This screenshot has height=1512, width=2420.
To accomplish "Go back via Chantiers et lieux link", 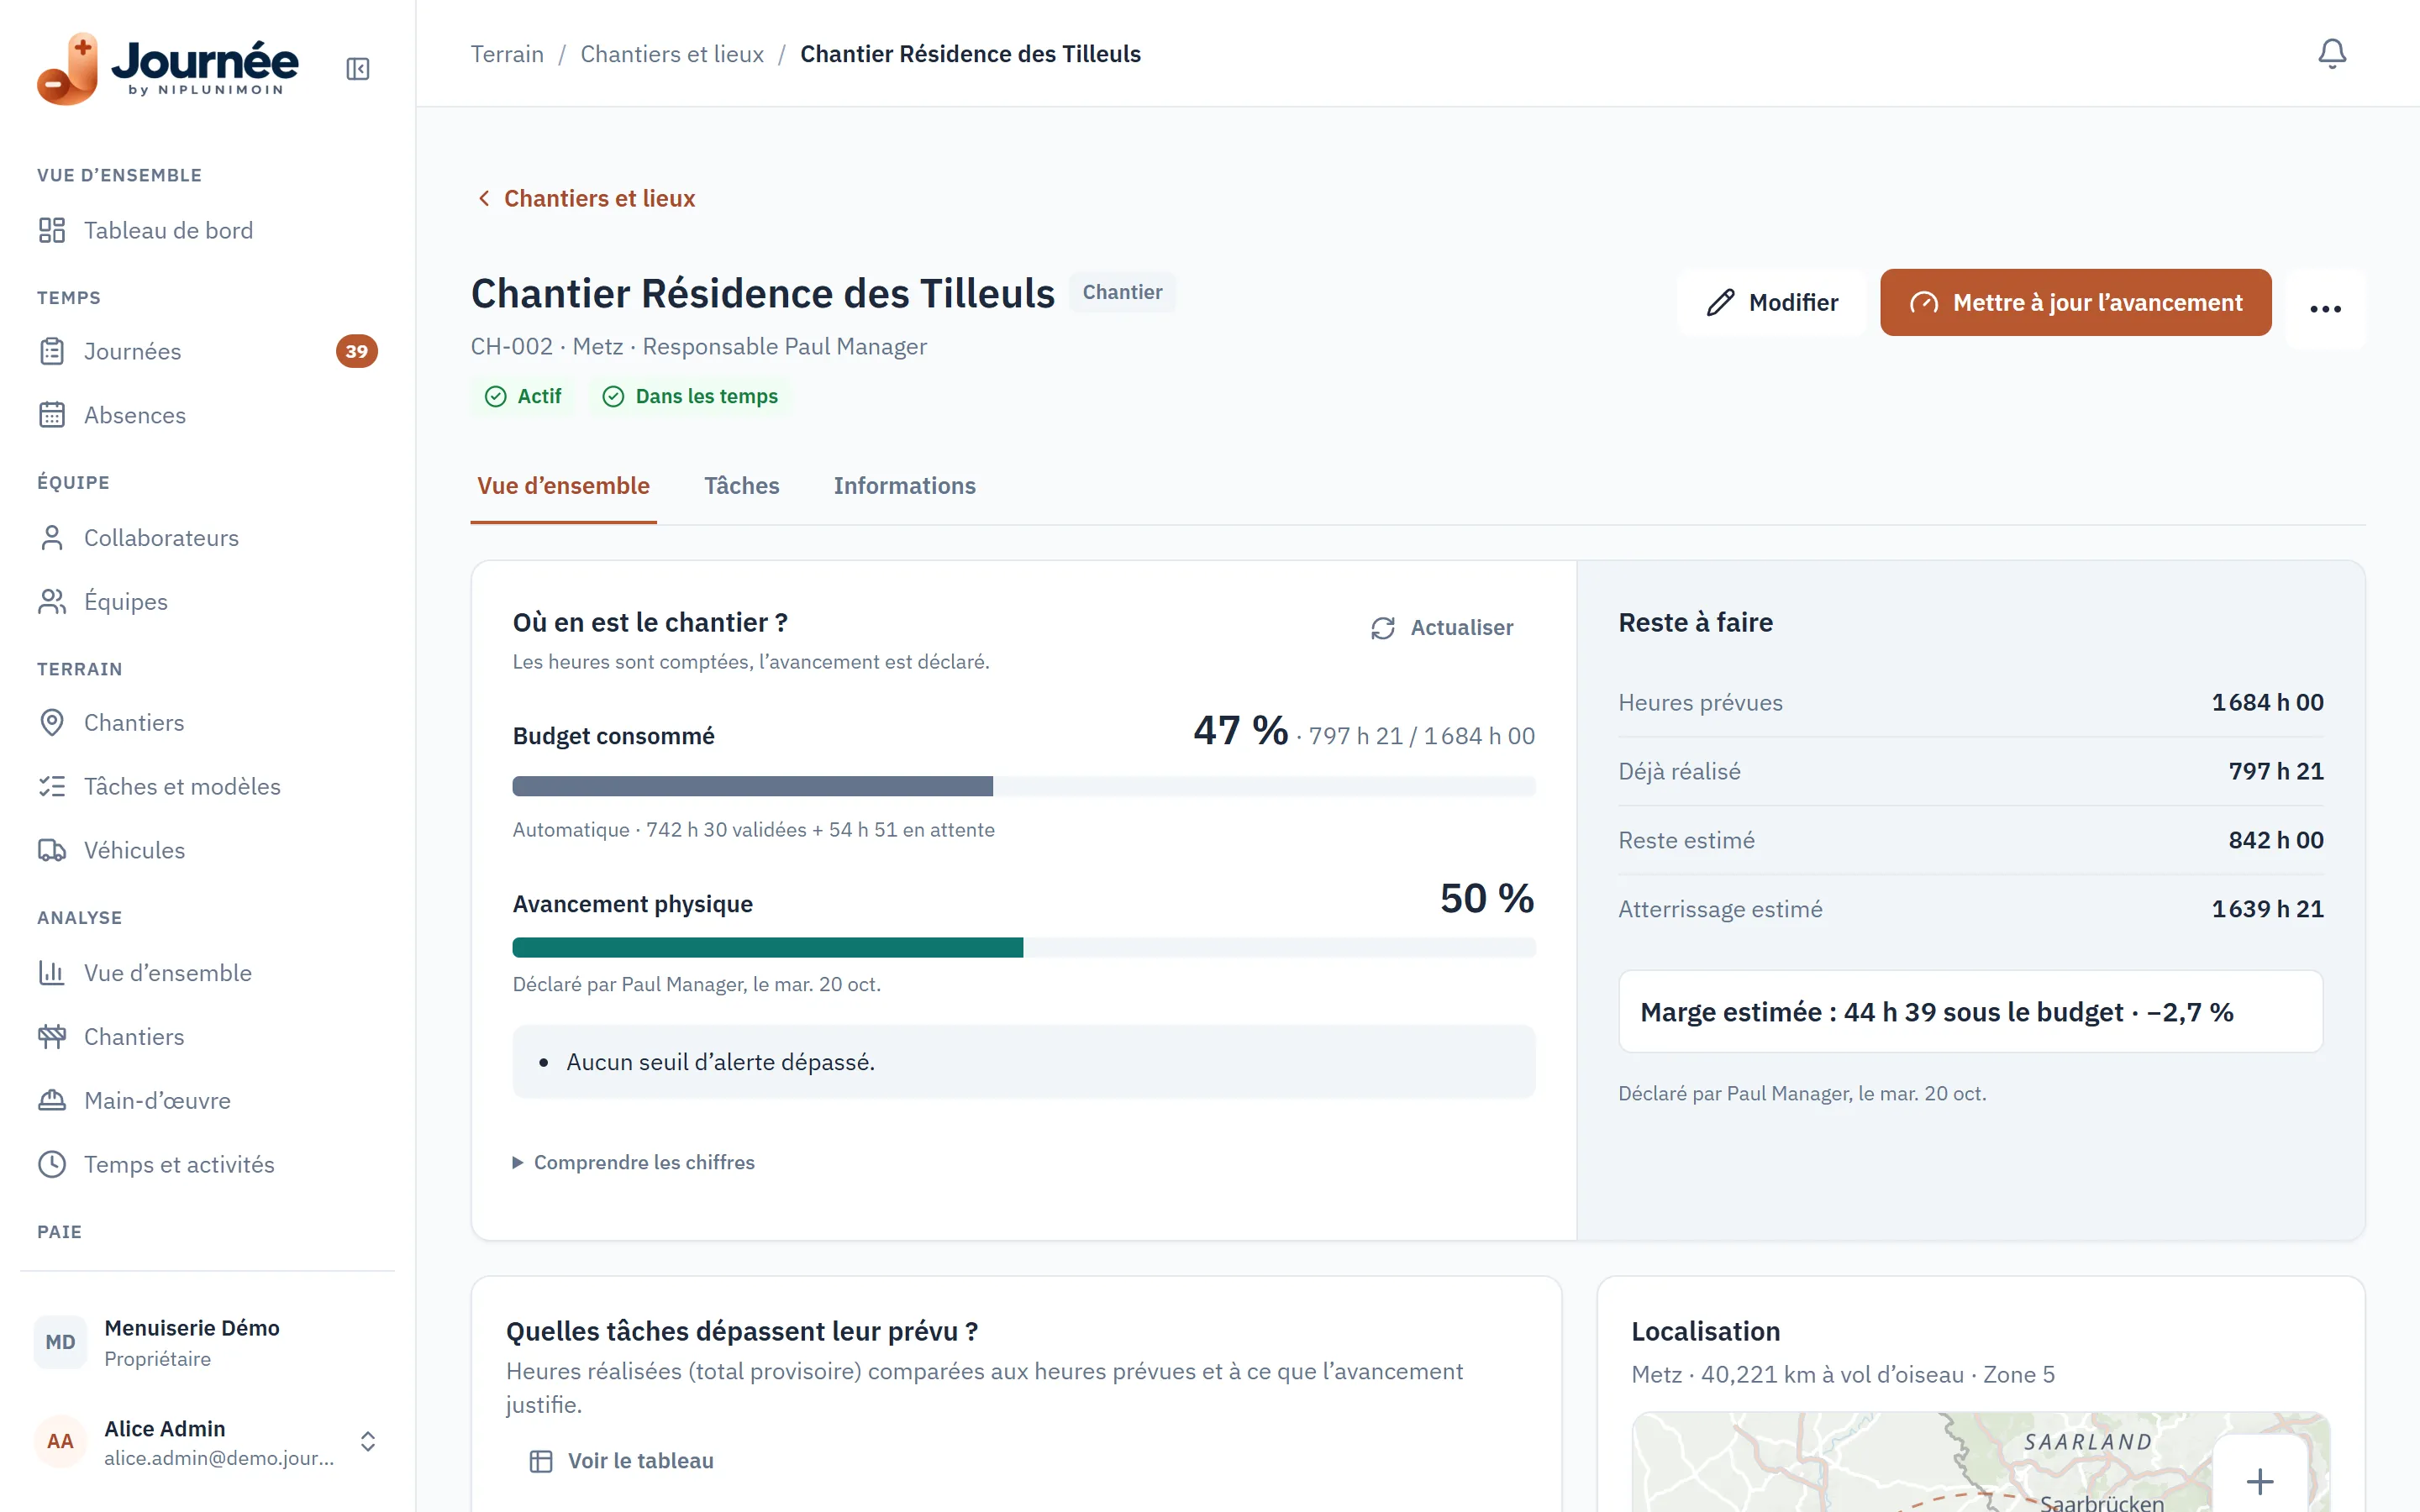I will pos(586,198).
